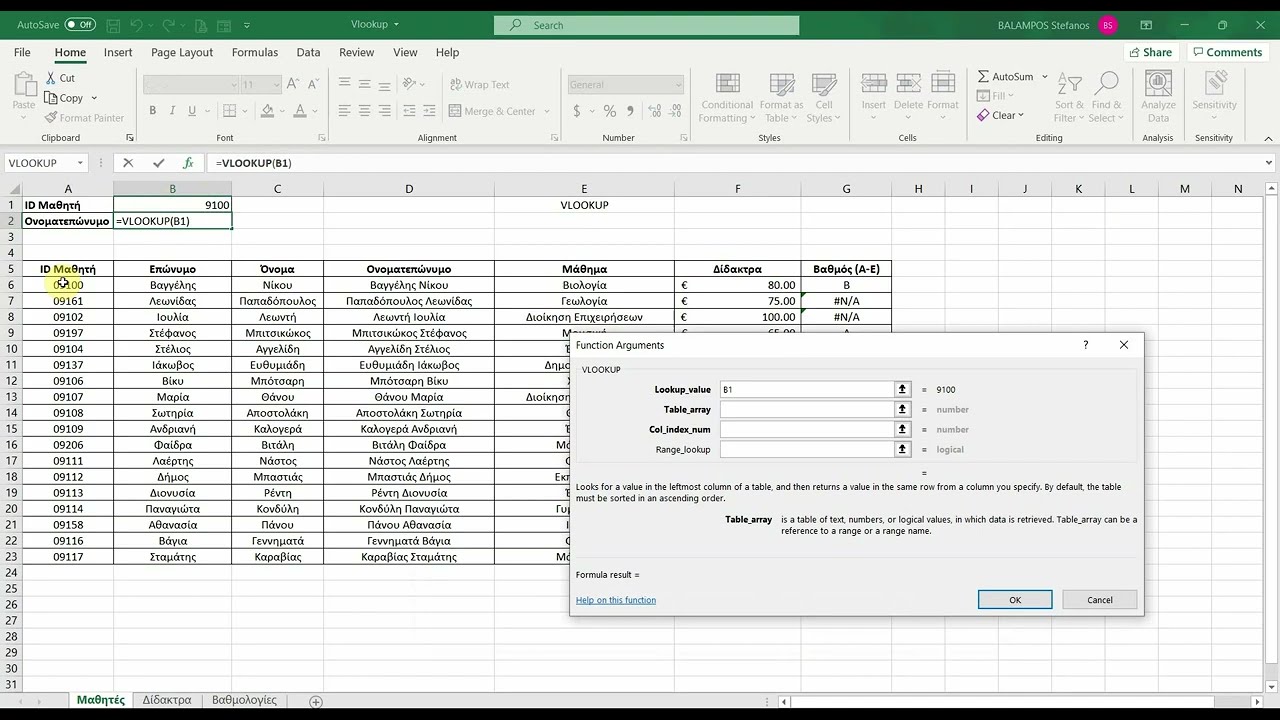Switch to the Formulas tab

(x=255, y=52)
